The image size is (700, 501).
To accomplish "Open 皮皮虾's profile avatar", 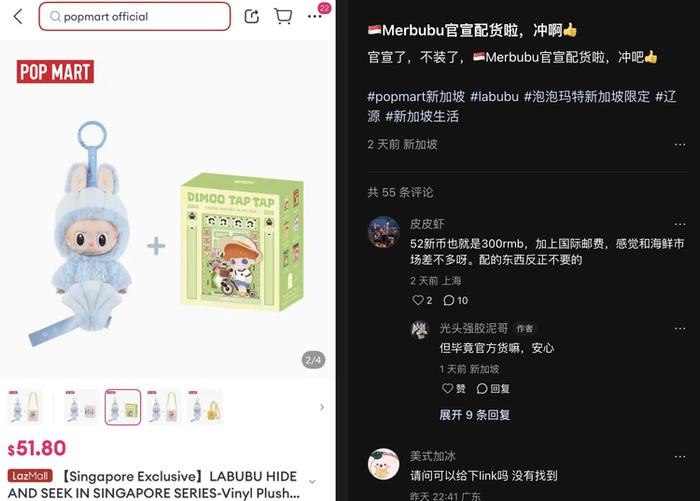I will (x=383, y=232).
